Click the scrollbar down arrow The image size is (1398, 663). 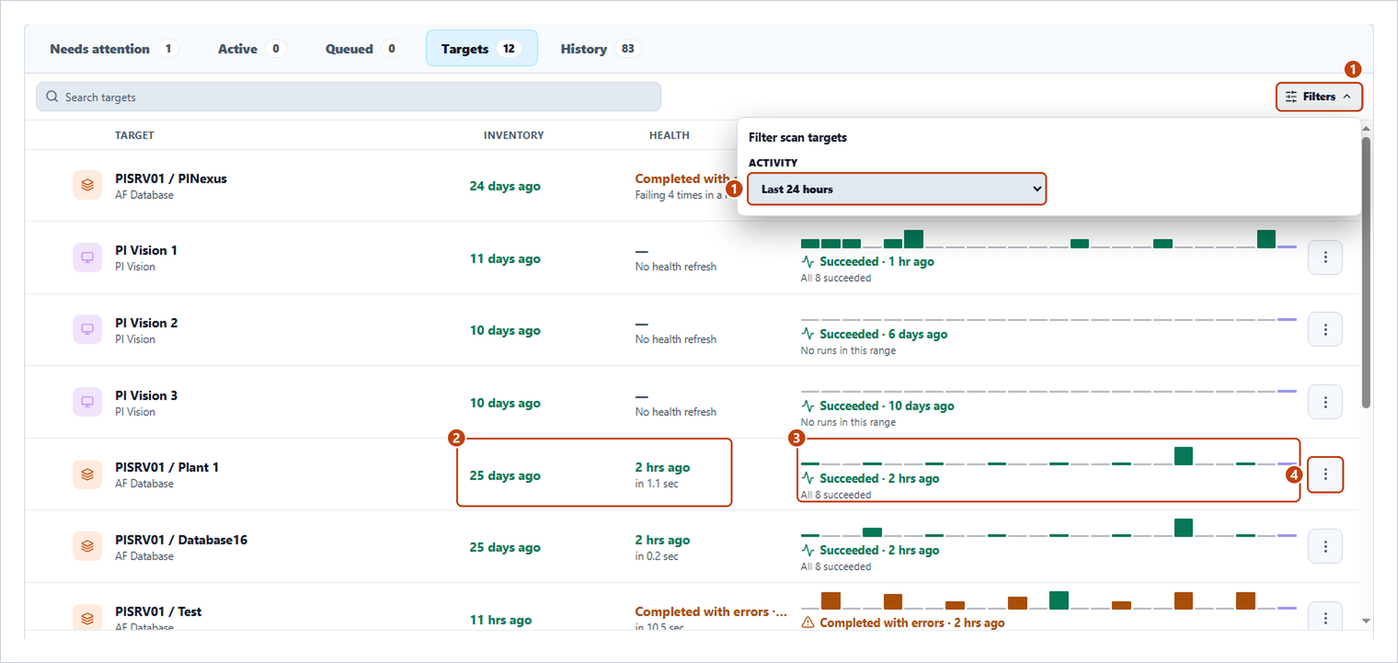[x=1366, y=621]
